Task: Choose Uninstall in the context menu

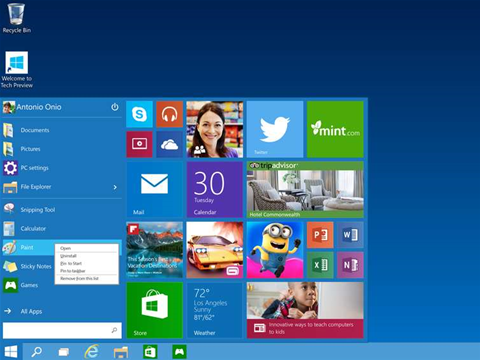Action: pyautogui.click(x=87, y=256)
